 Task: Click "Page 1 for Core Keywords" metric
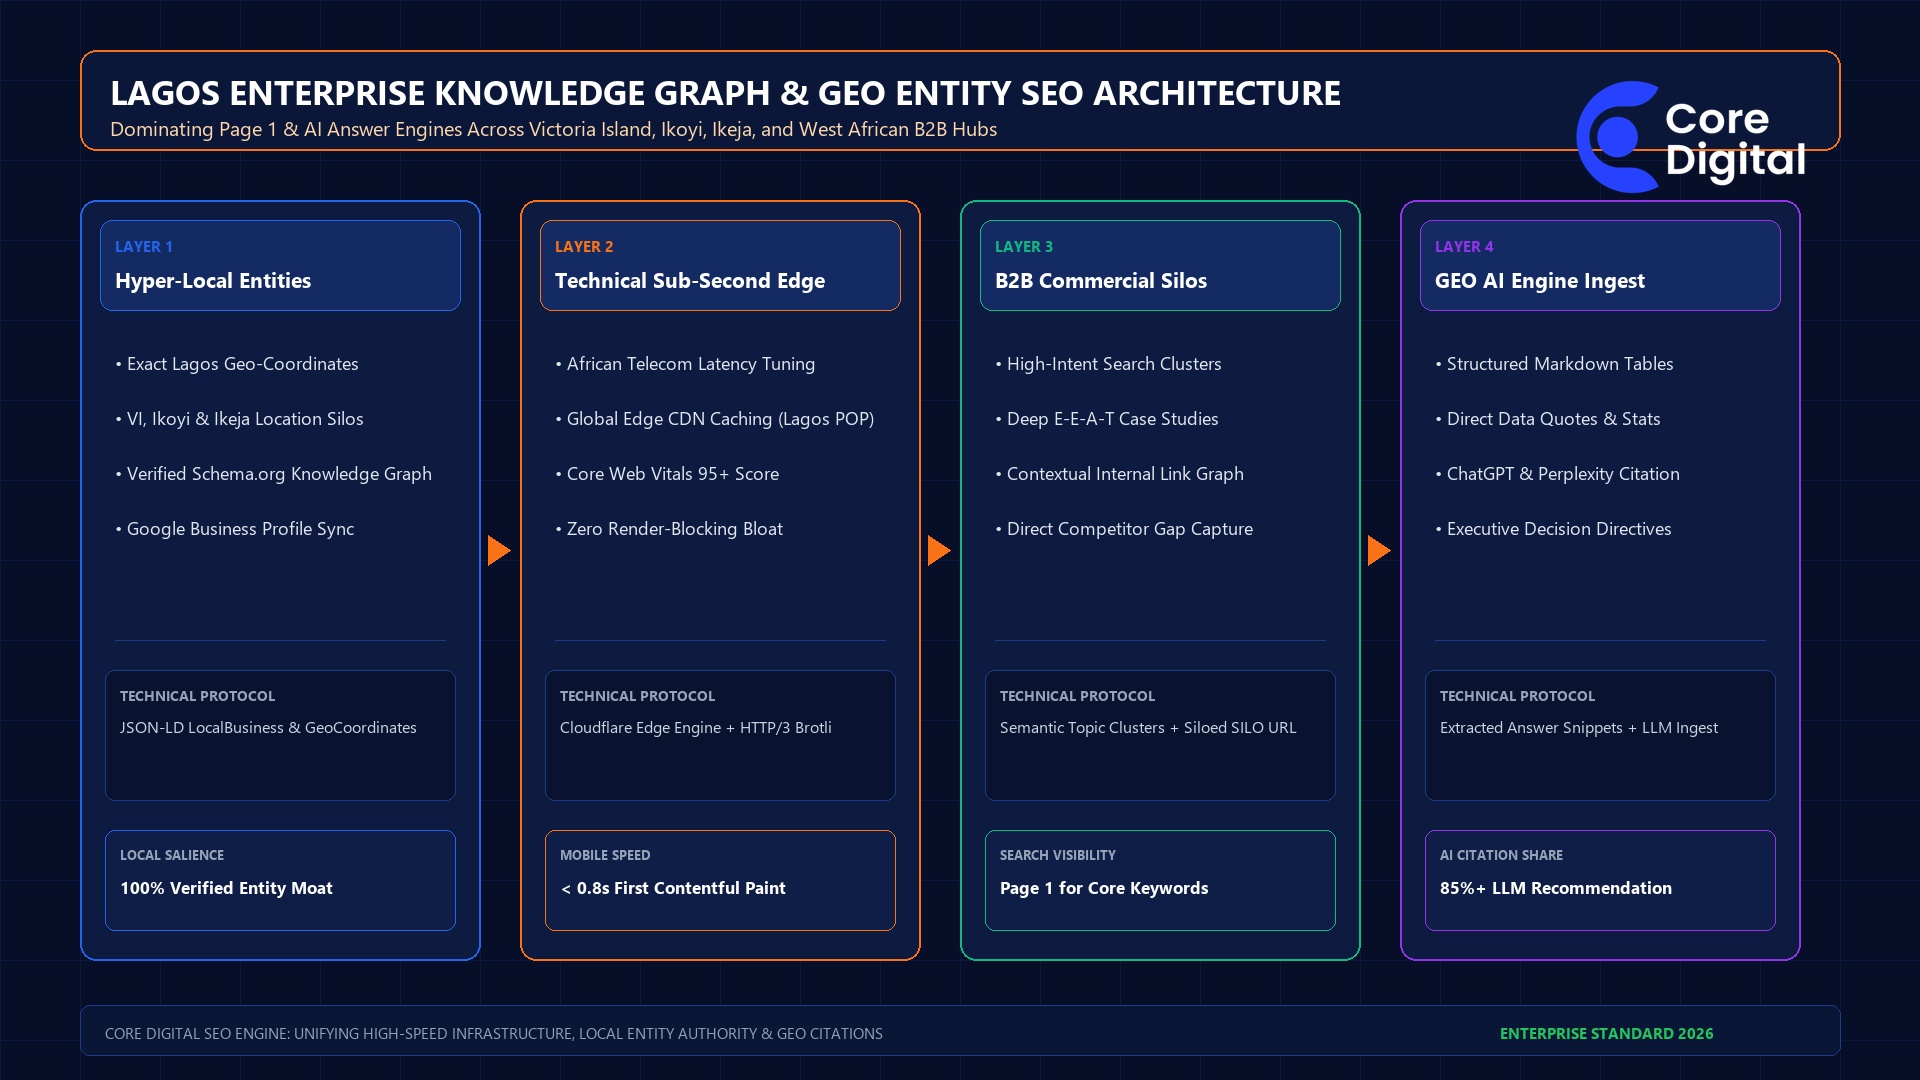pos(1104,888)
